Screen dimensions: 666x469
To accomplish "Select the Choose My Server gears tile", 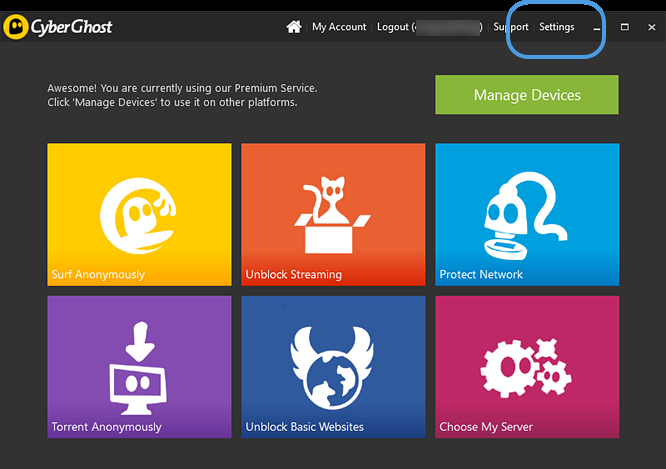I will pos(527,367).
